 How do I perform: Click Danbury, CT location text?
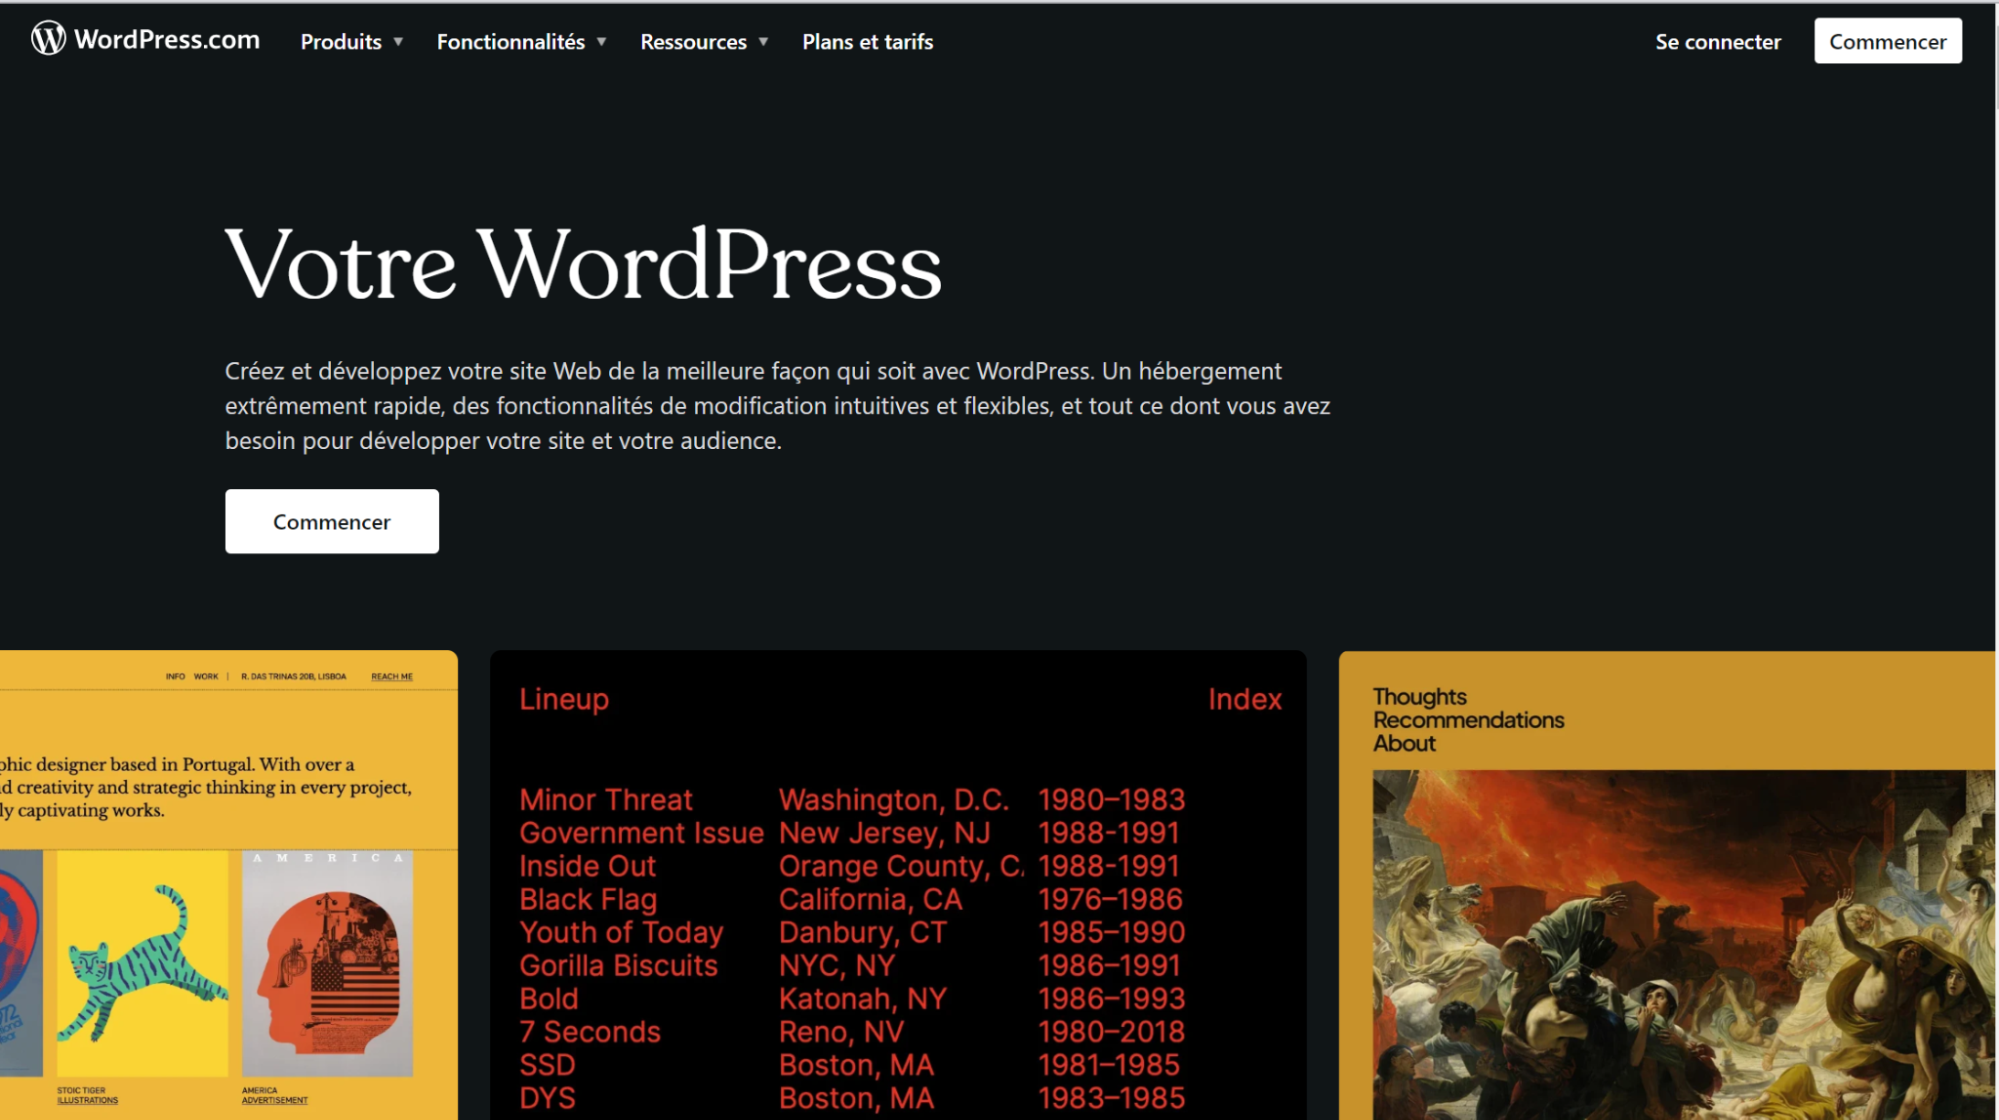coord(862,931)
